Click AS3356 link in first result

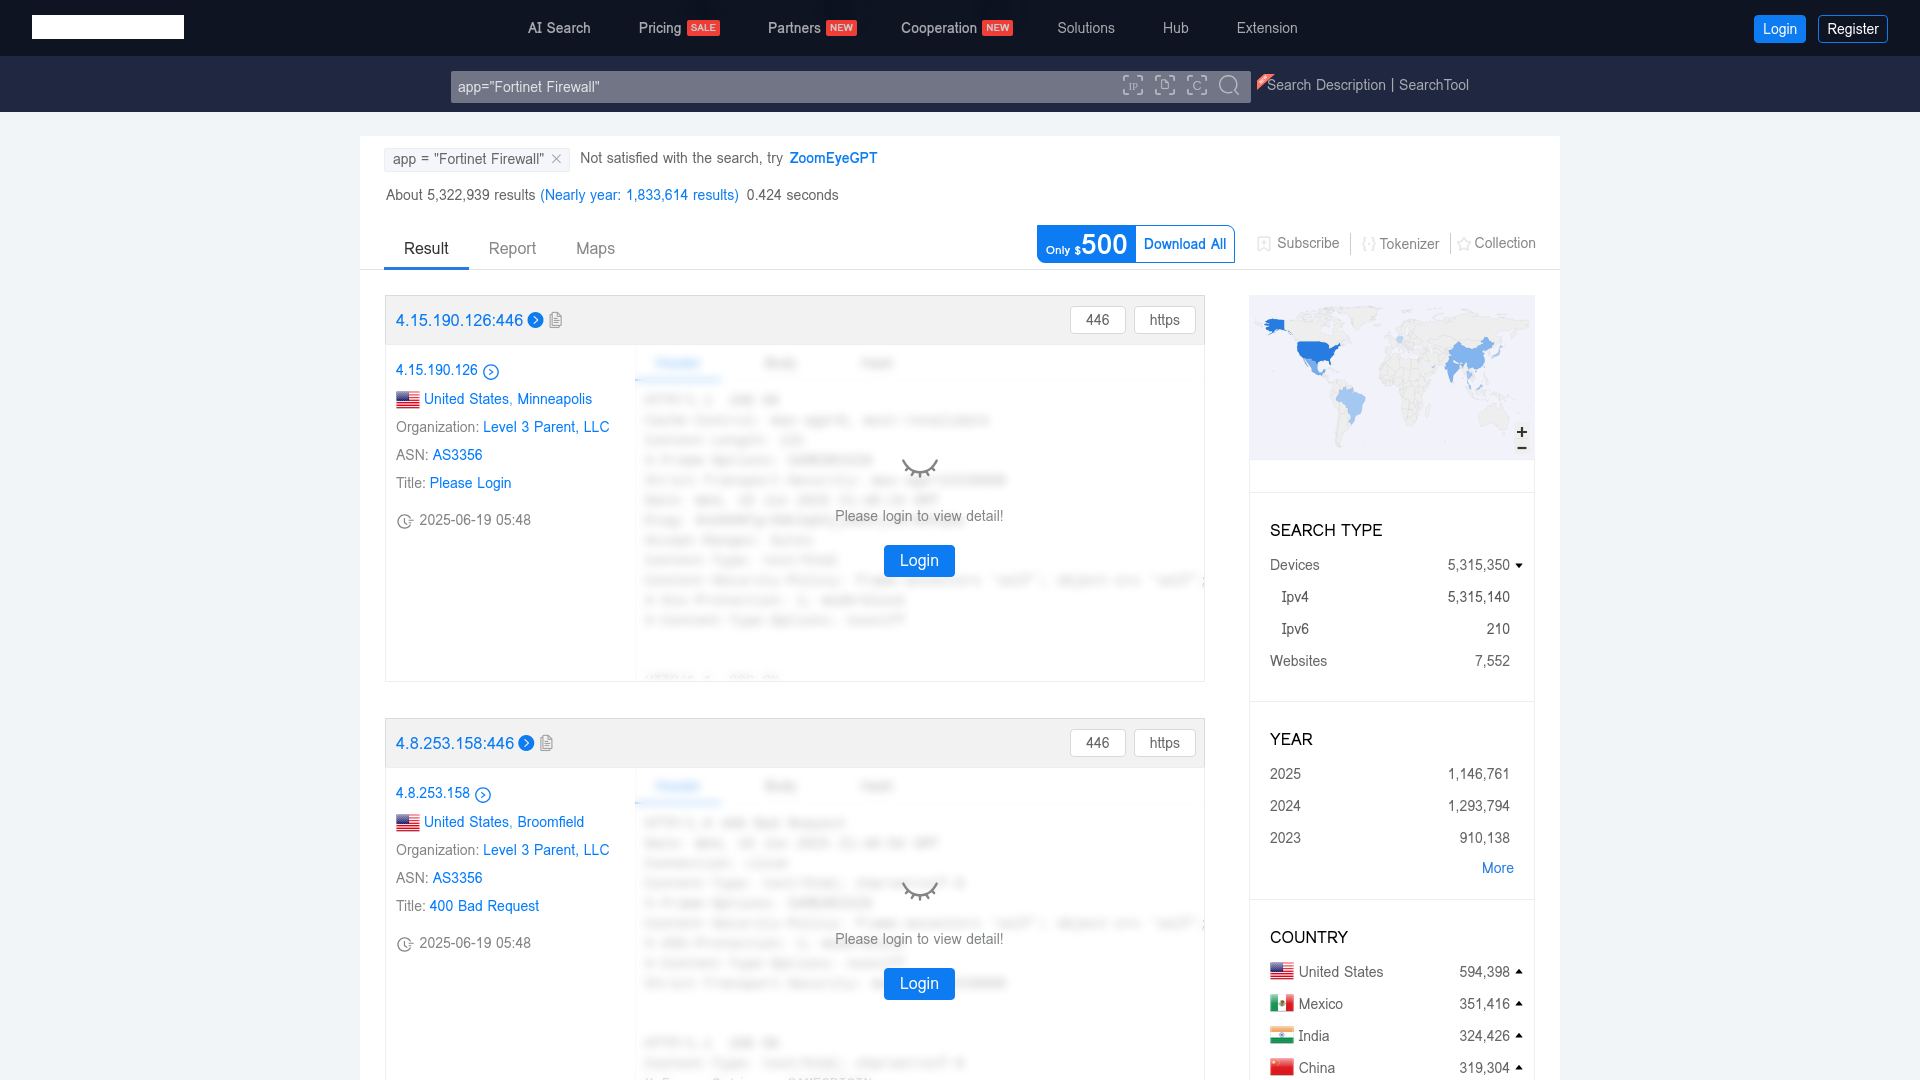coord(457,455)
